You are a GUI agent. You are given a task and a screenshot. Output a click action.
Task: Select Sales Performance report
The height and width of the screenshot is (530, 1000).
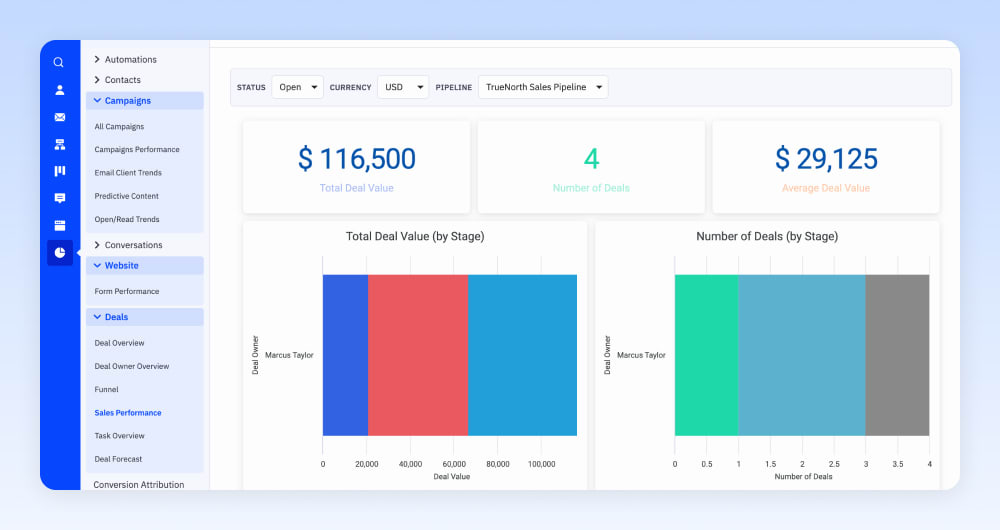click(x=128, y=413)
